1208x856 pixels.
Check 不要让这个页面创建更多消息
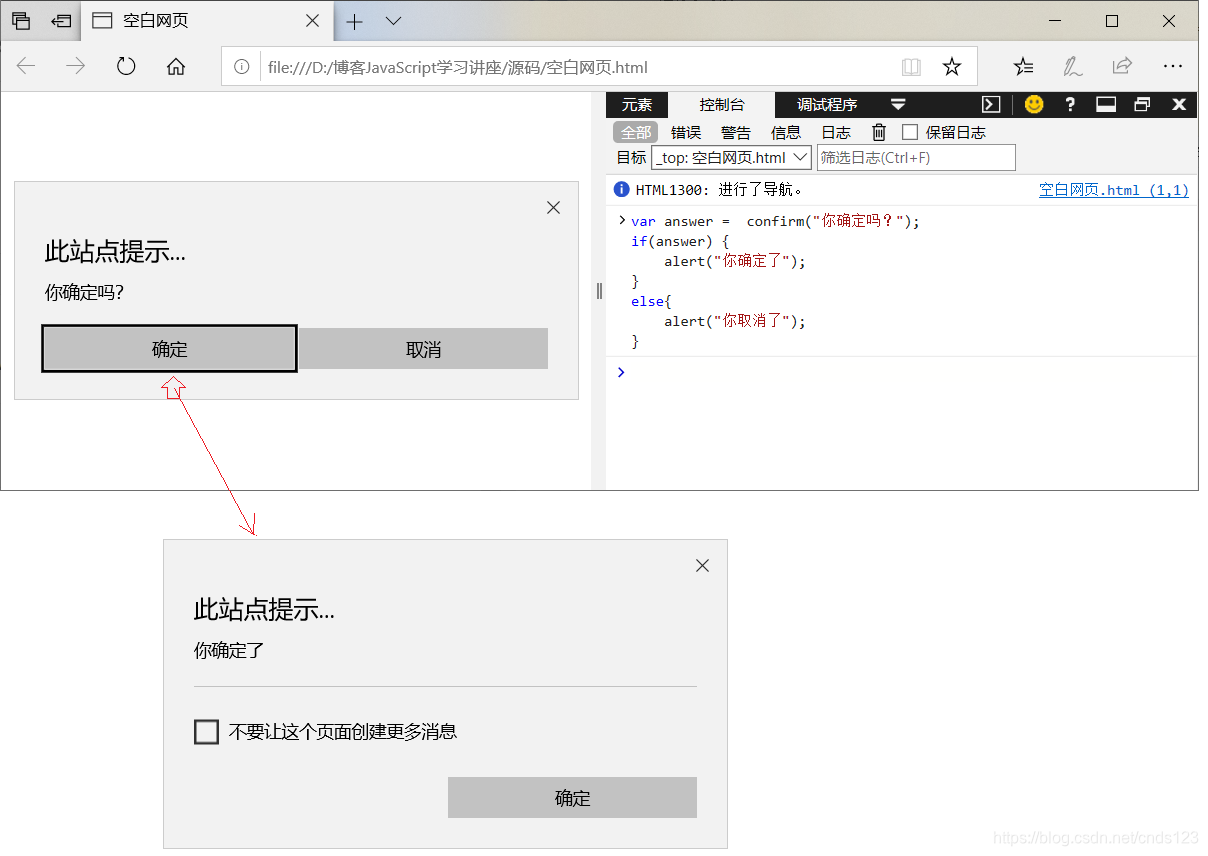point(206,731)
